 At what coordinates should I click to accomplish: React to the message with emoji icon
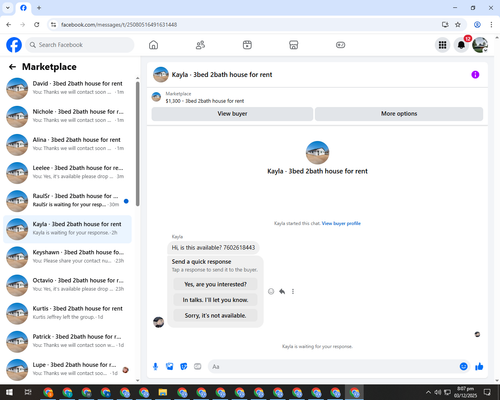click(x=271, y=292)
